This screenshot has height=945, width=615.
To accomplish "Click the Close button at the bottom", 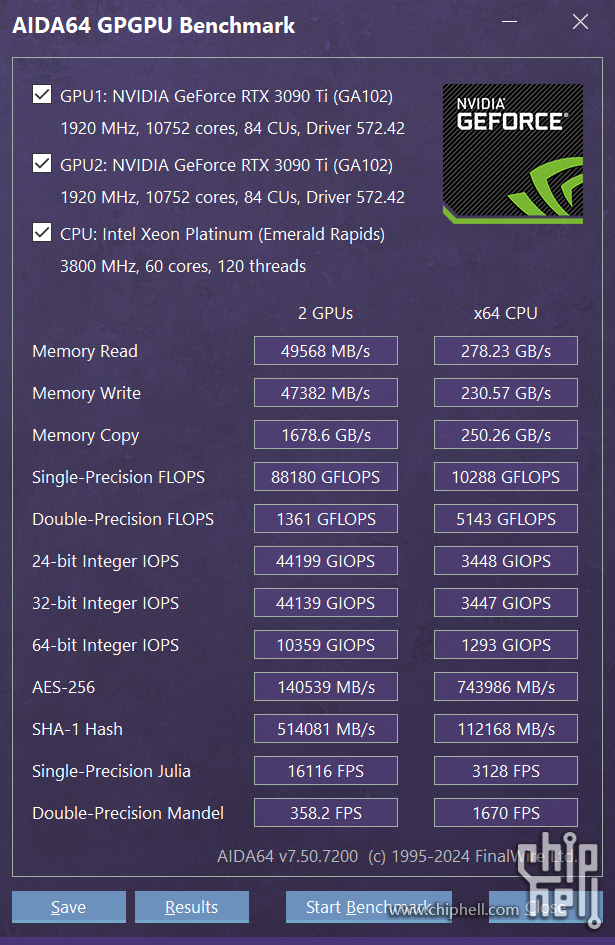I will coord(546,907).
